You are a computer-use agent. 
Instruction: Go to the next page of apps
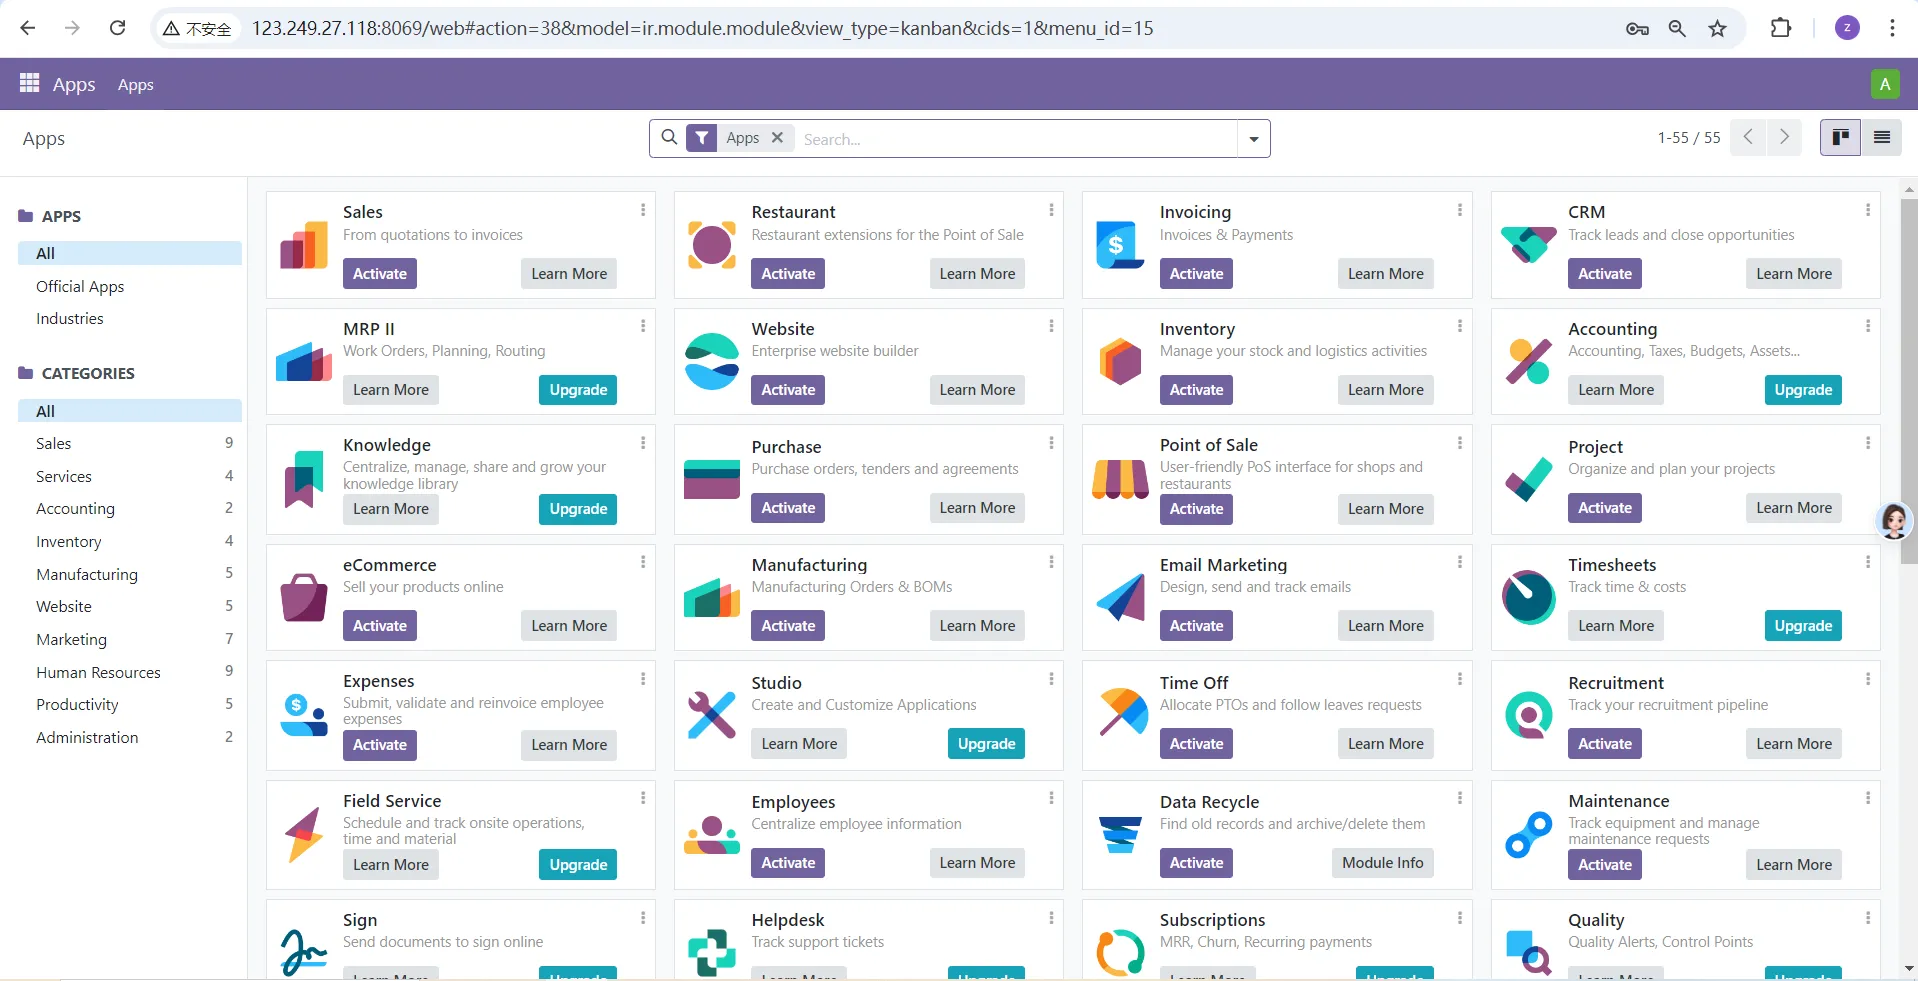[1784, 137]
